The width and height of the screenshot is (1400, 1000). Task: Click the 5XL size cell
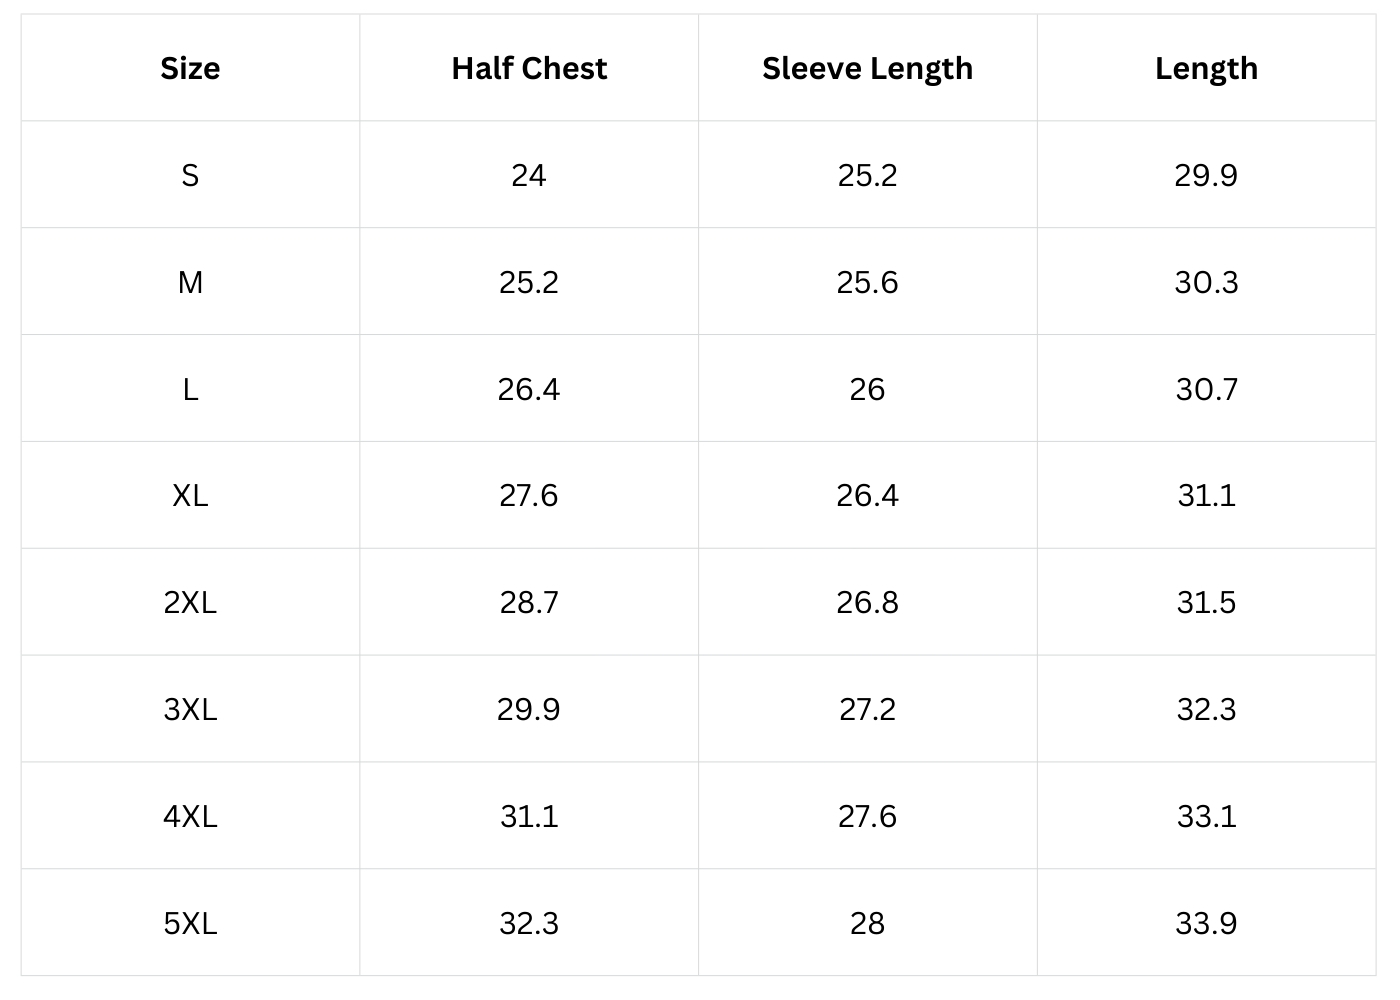pos(190,923)
